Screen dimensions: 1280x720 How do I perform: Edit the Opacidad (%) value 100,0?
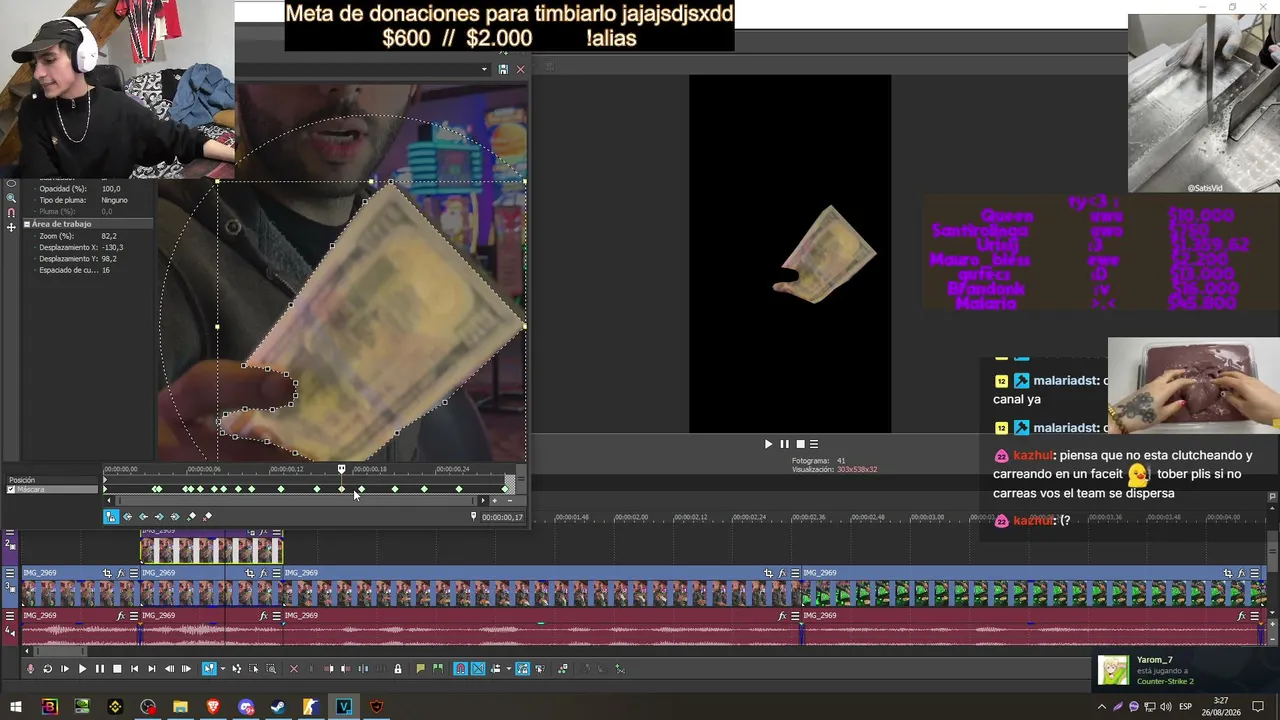tap(111, 189)
